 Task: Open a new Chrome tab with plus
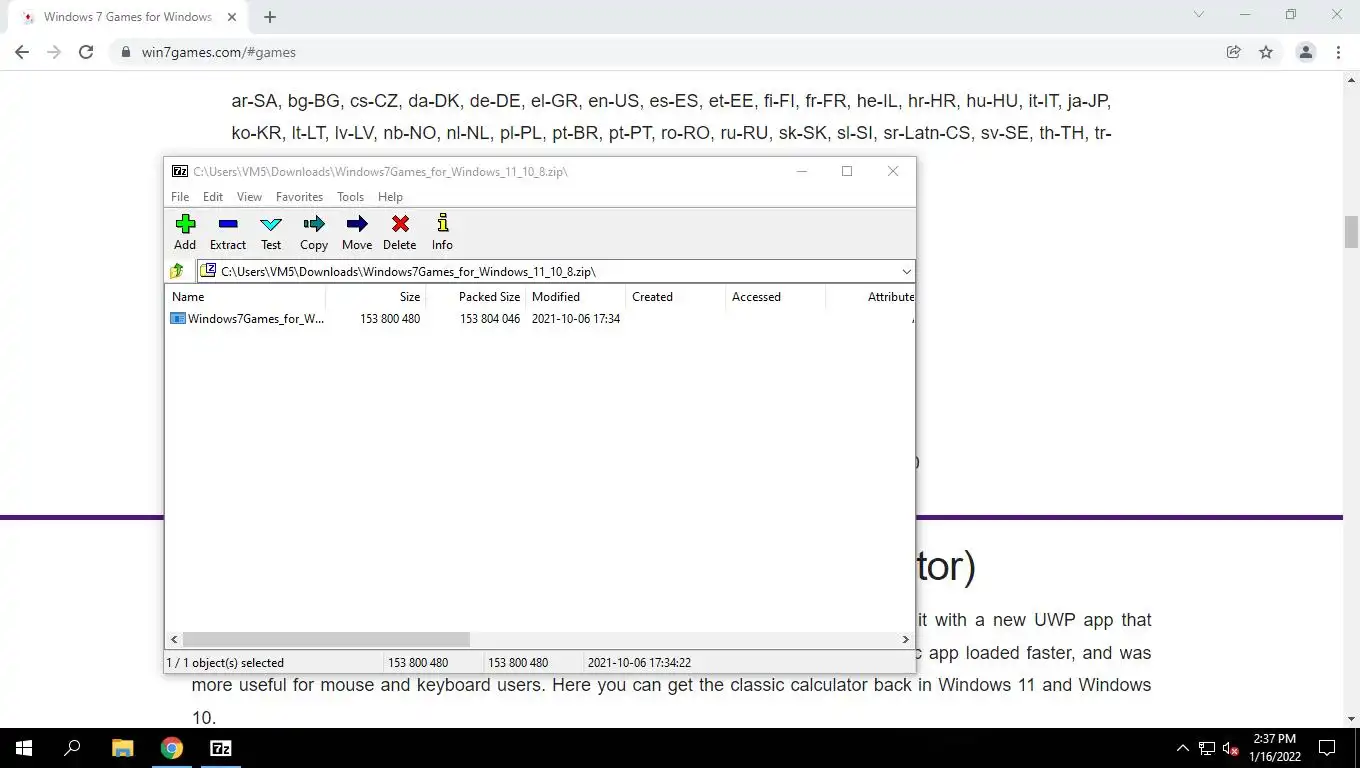click(270, 17)
